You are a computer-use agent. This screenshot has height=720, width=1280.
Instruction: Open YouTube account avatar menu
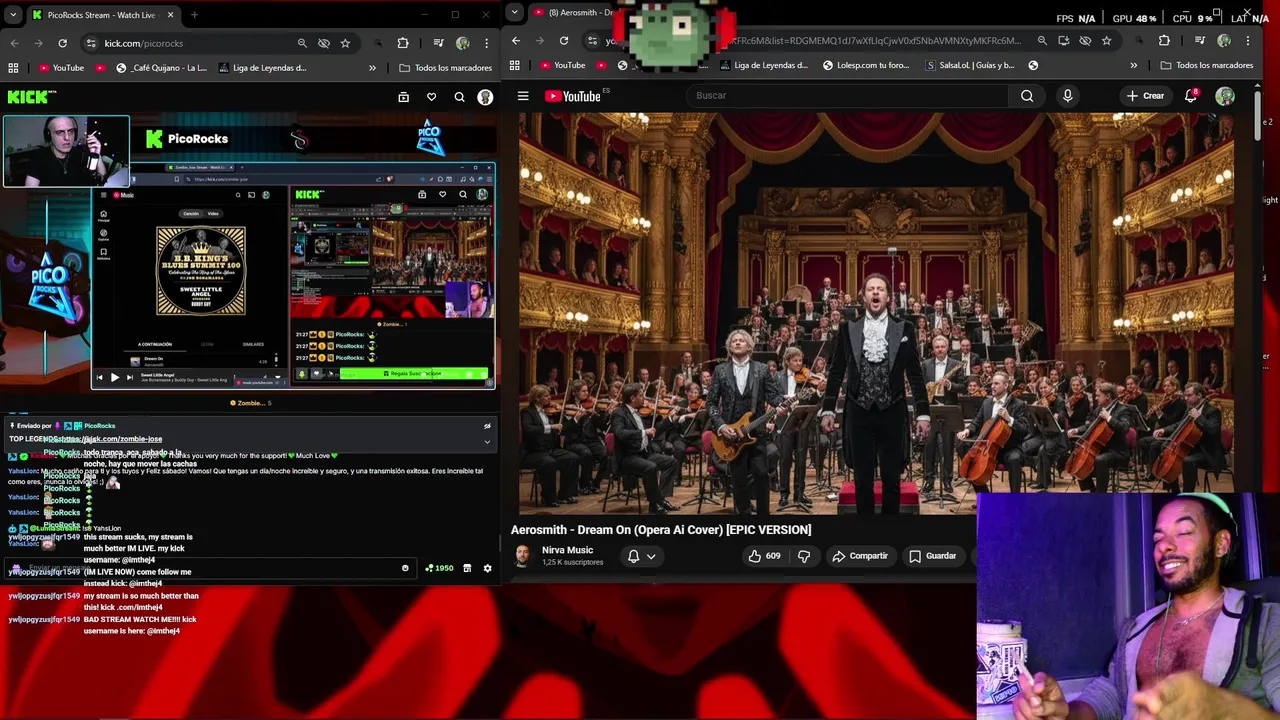click(1225, 96)
